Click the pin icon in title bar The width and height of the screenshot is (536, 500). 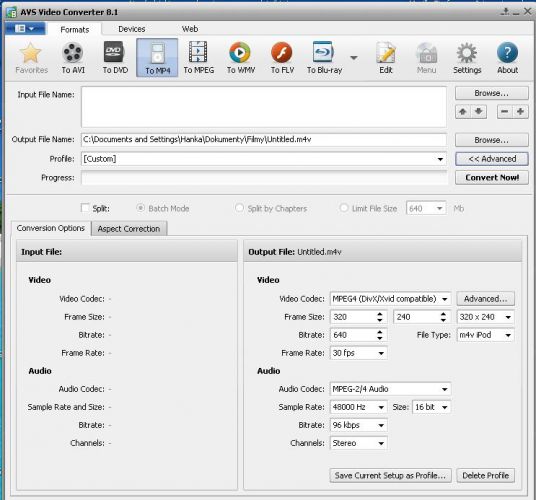point(505,12)
